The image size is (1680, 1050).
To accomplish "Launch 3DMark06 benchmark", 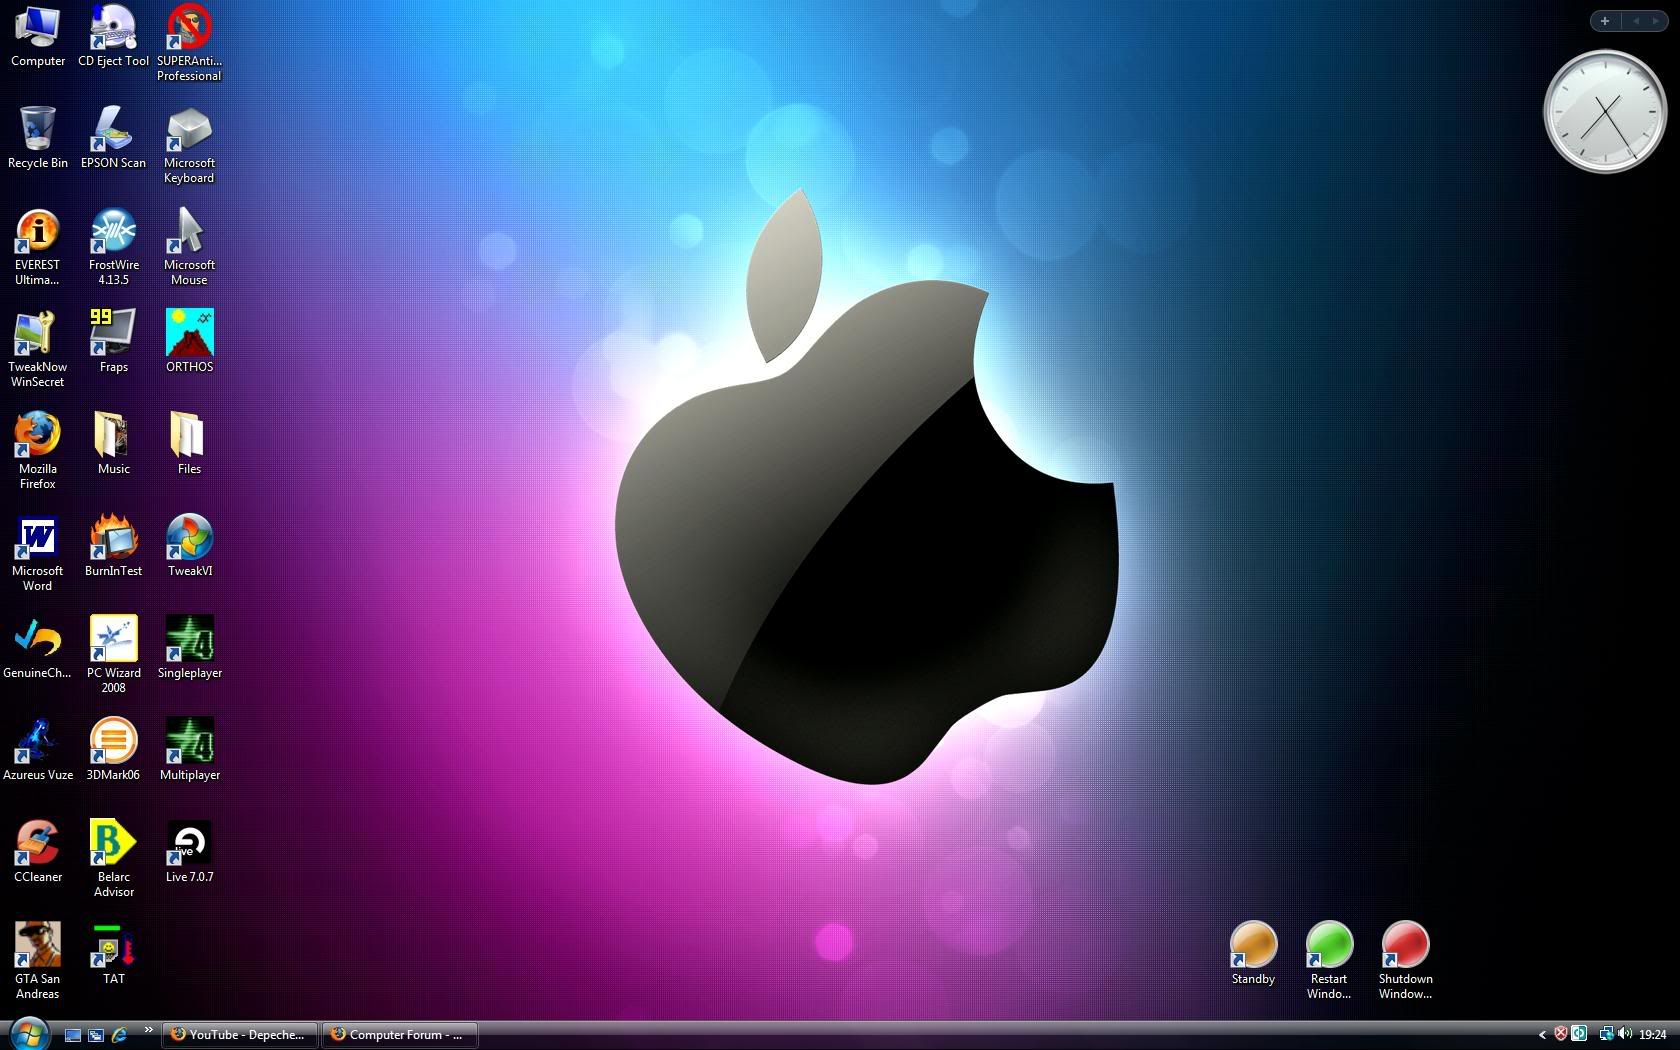I will (113, 750).
